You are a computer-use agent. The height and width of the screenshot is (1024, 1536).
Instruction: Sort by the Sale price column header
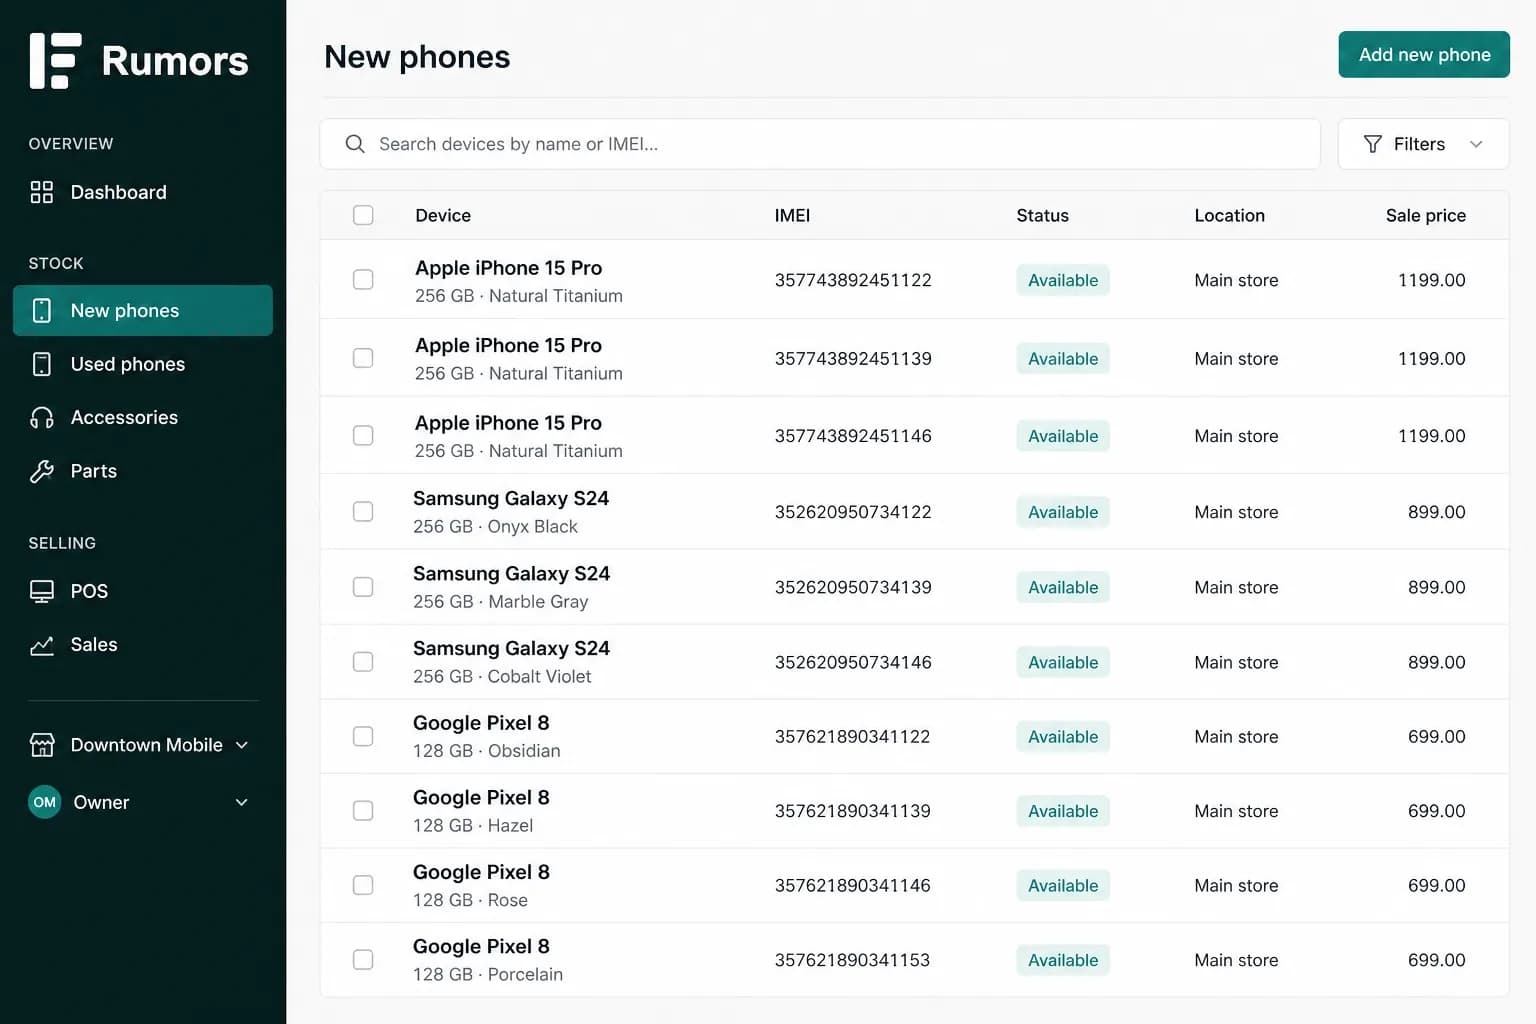[x=1425, y=215]
